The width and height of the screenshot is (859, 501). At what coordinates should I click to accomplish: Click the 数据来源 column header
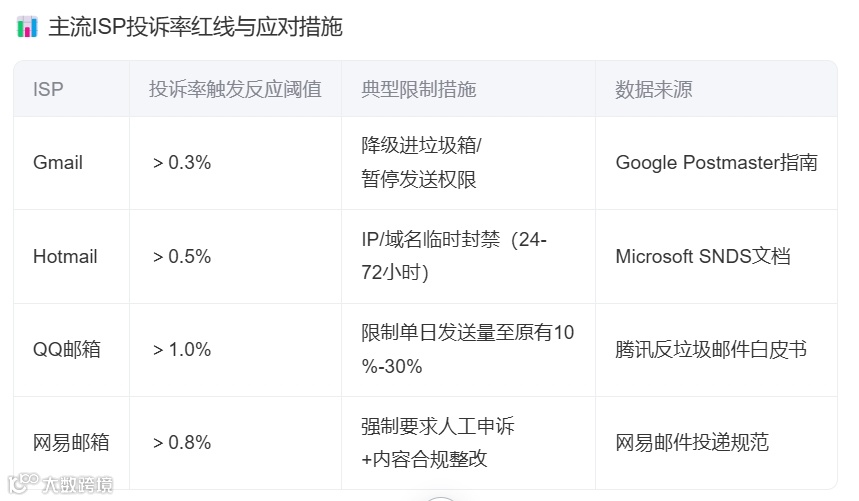(x=654, y=89)
